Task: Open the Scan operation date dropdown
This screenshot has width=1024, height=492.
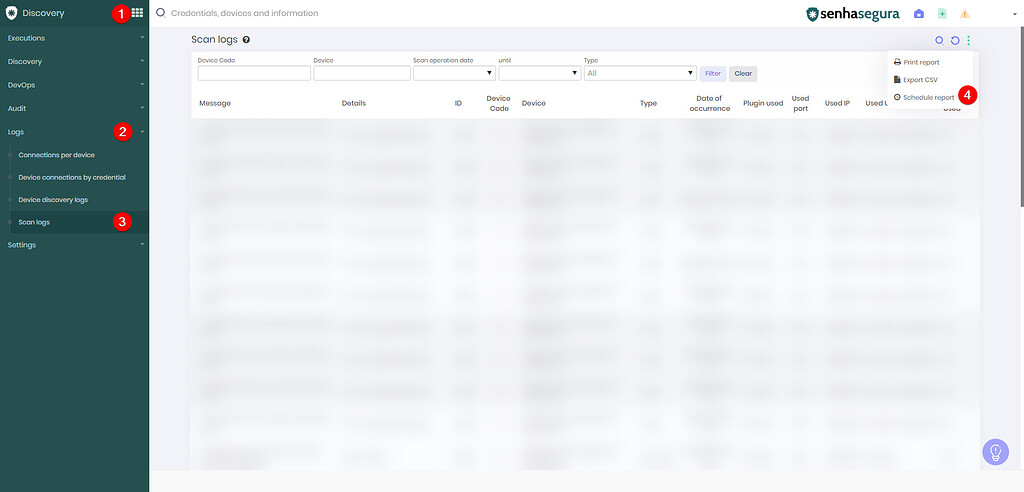Action: (x=454, y=73)
